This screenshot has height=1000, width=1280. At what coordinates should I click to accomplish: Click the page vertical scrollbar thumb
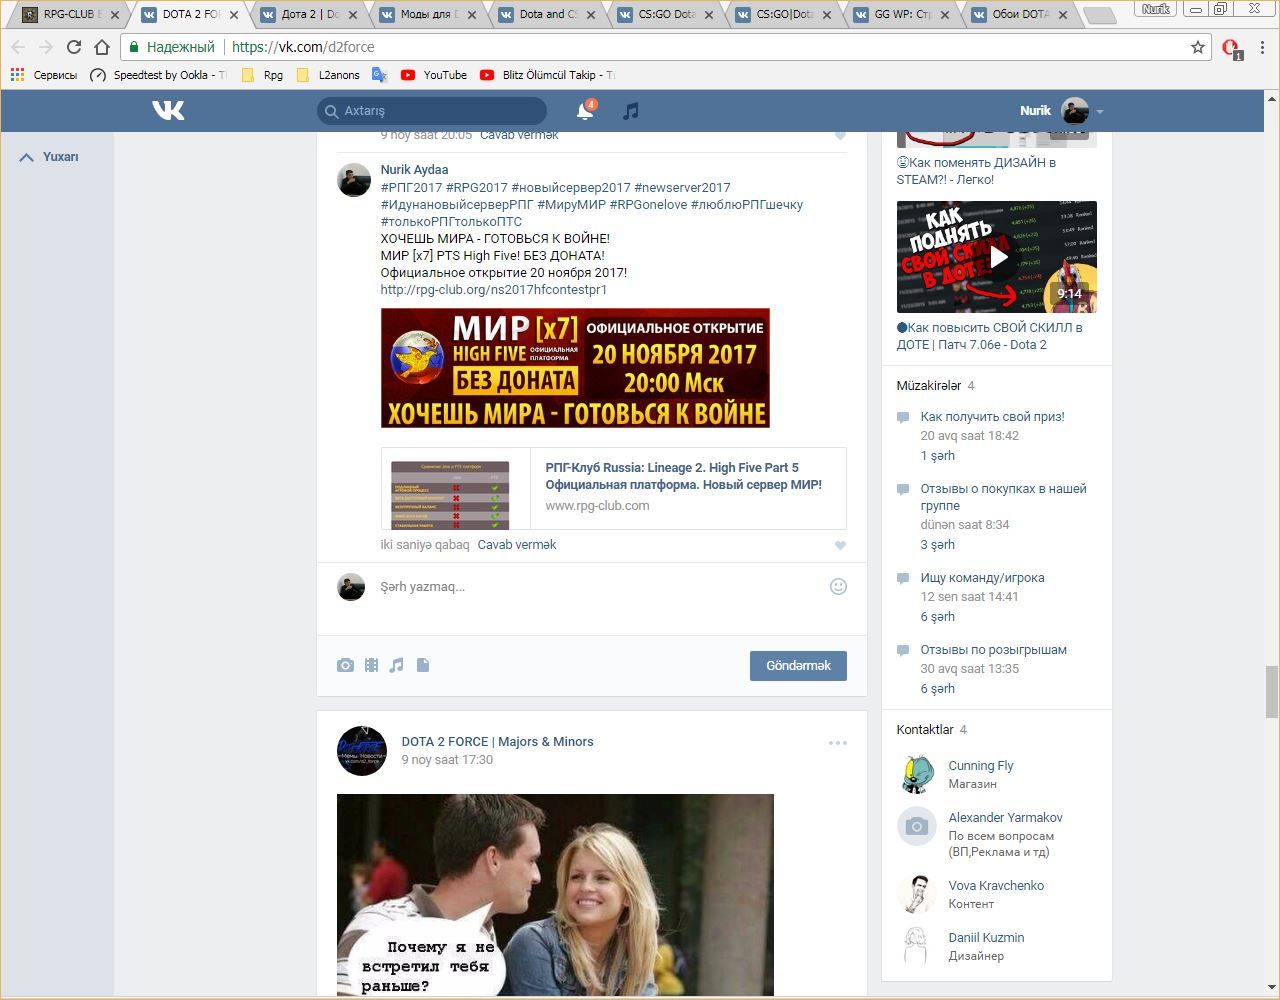(1272, 691)
